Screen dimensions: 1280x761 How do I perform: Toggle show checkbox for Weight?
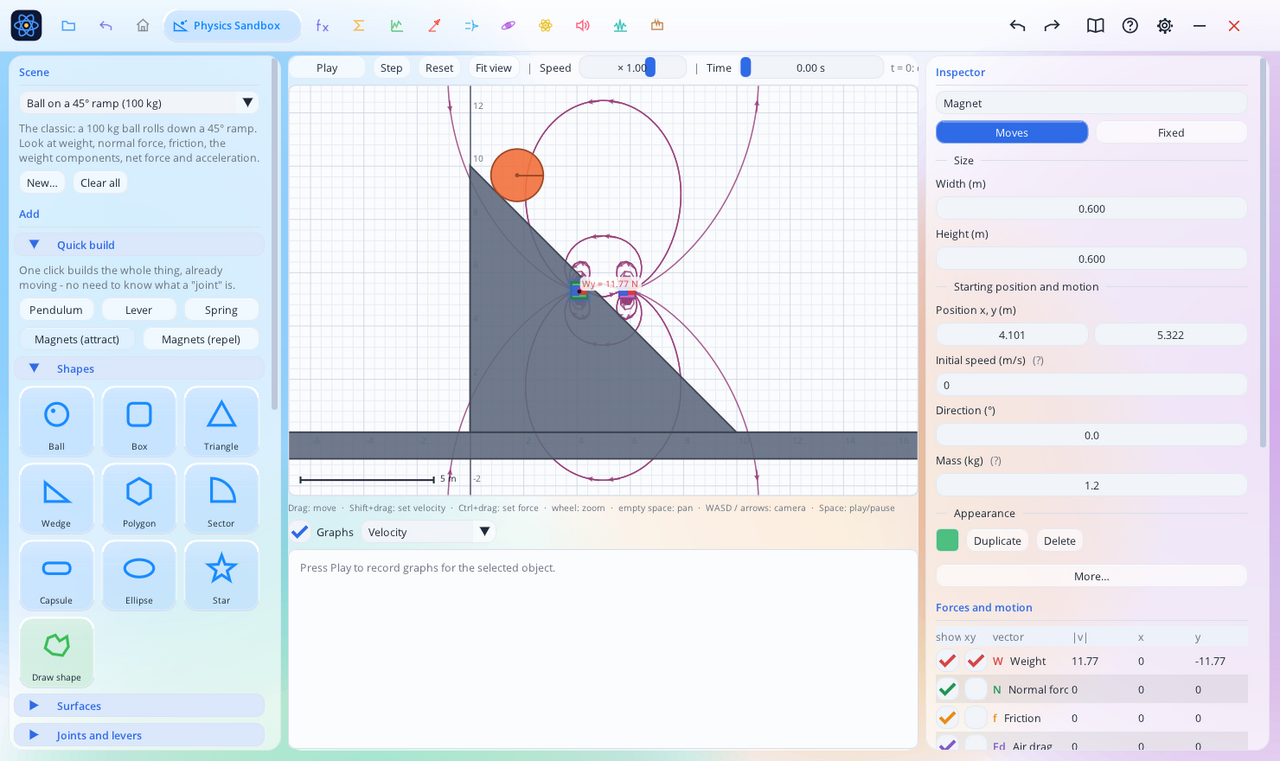(947, 661)
